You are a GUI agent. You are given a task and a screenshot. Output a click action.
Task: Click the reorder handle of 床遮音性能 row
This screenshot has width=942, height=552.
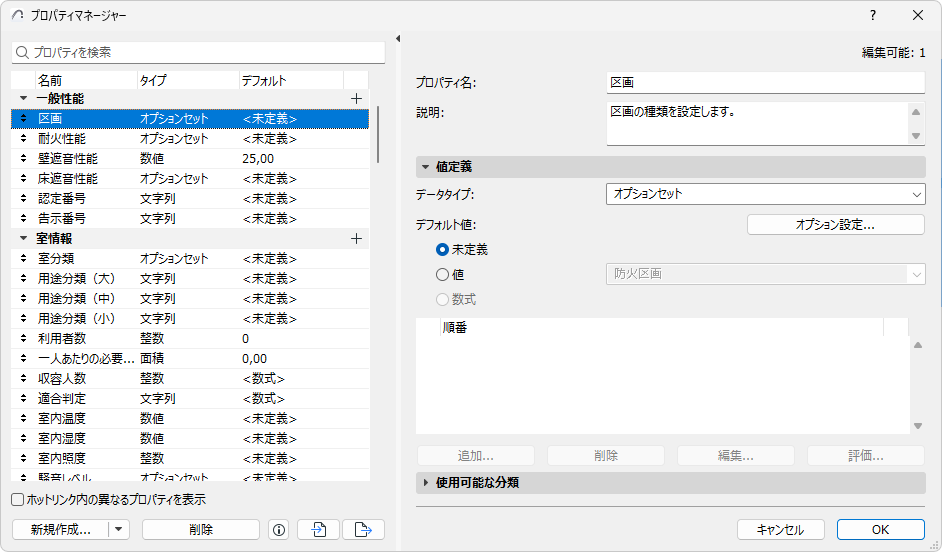click(23, 178)
